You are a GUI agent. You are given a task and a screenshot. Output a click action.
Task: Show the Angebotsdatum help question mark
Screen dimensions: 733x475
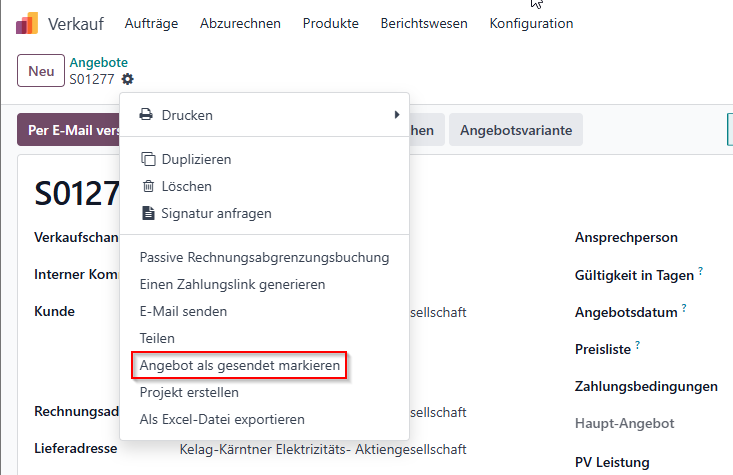click(x=684, y=308)
